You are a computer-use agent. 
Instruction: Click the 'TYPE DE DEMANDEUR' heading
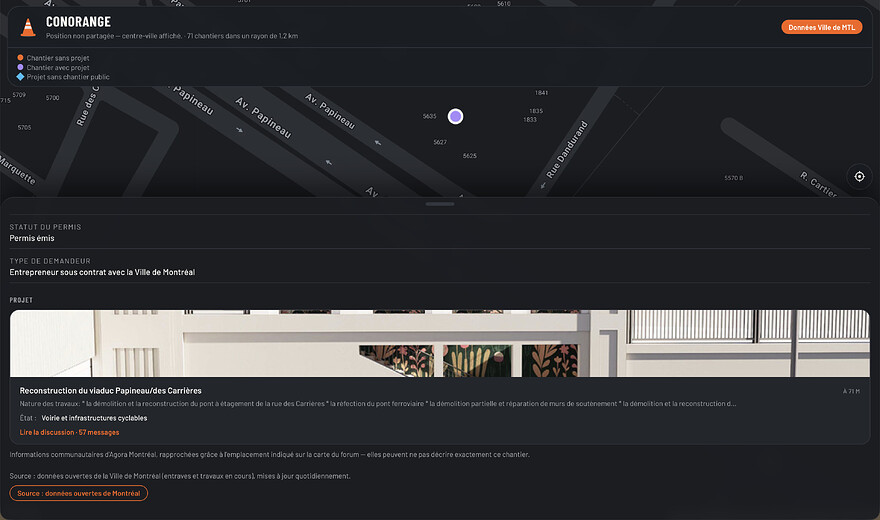tap(50, 261)
